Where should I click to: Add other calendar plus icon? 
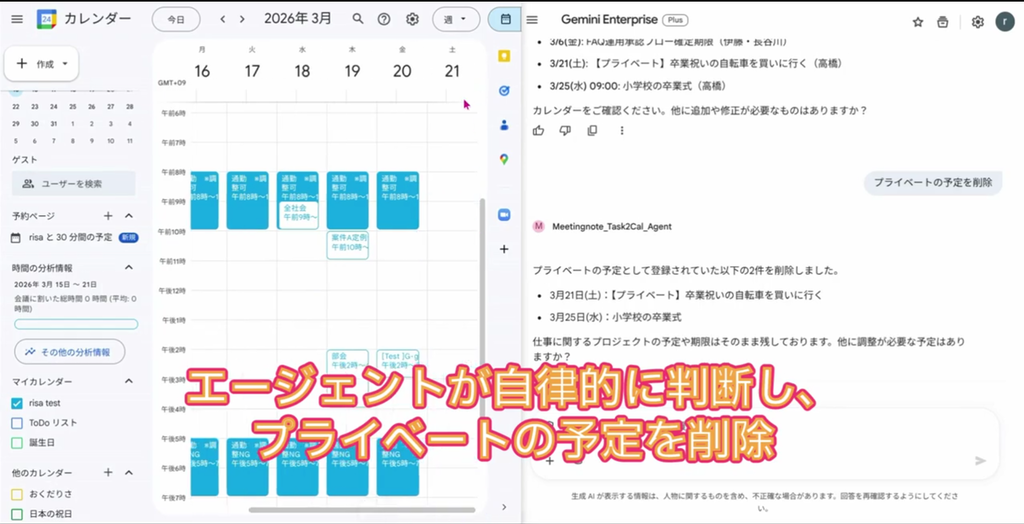(x=108, y=472)
